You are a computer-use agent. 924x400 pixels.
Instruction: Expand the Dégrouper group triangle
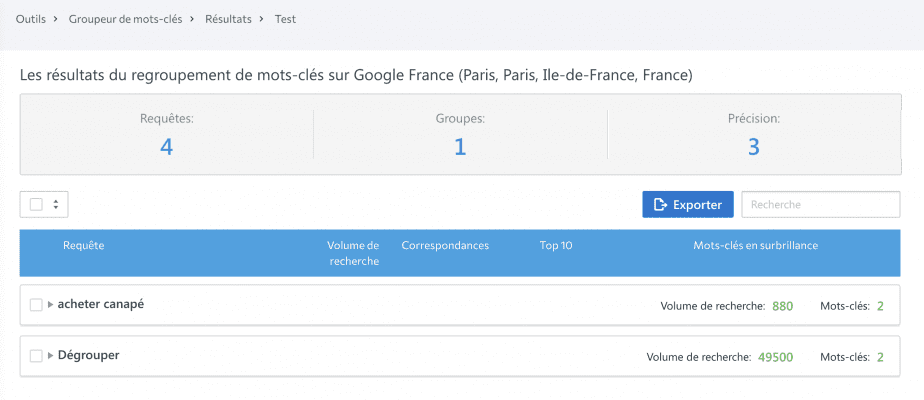coord(51,356)
